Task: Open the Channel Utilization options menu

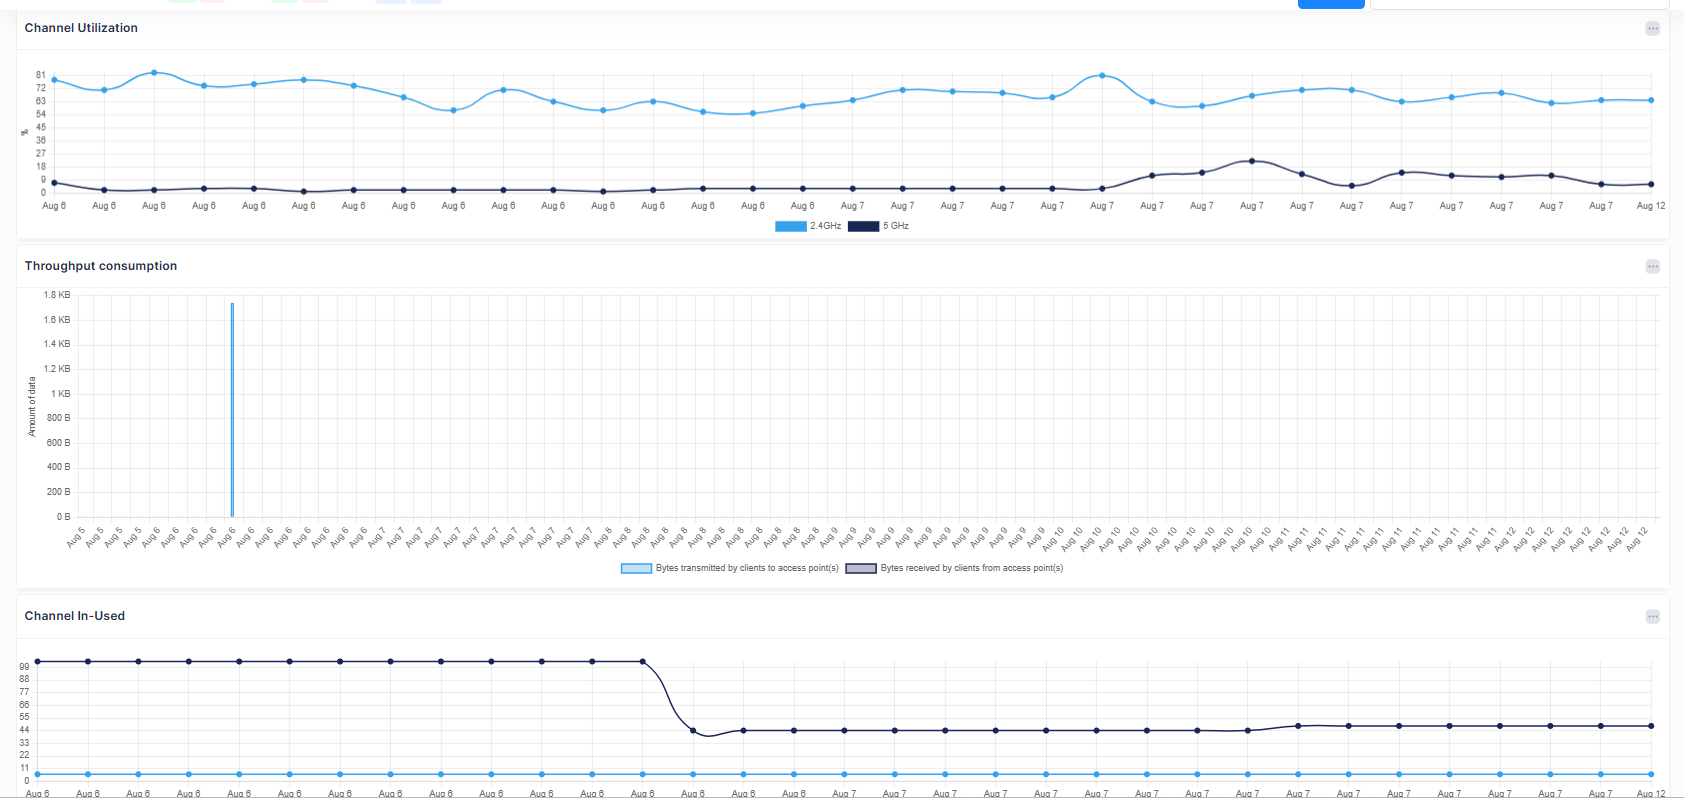Action: click(1652, 29)
